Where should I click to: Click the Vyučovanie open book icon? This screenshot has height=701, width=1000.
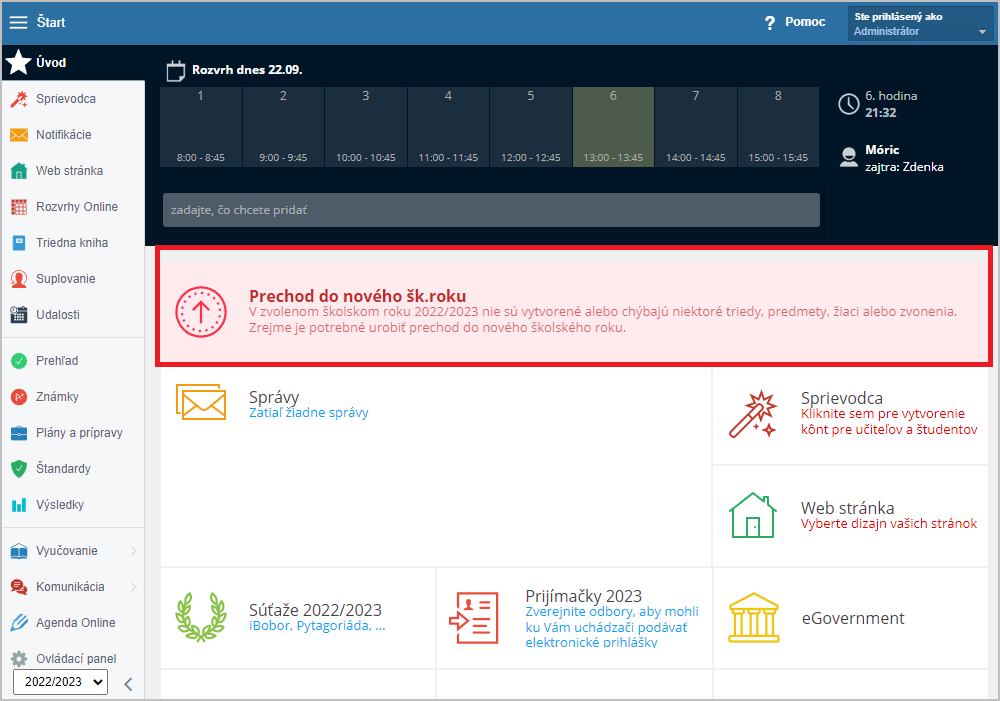[19, 551]
